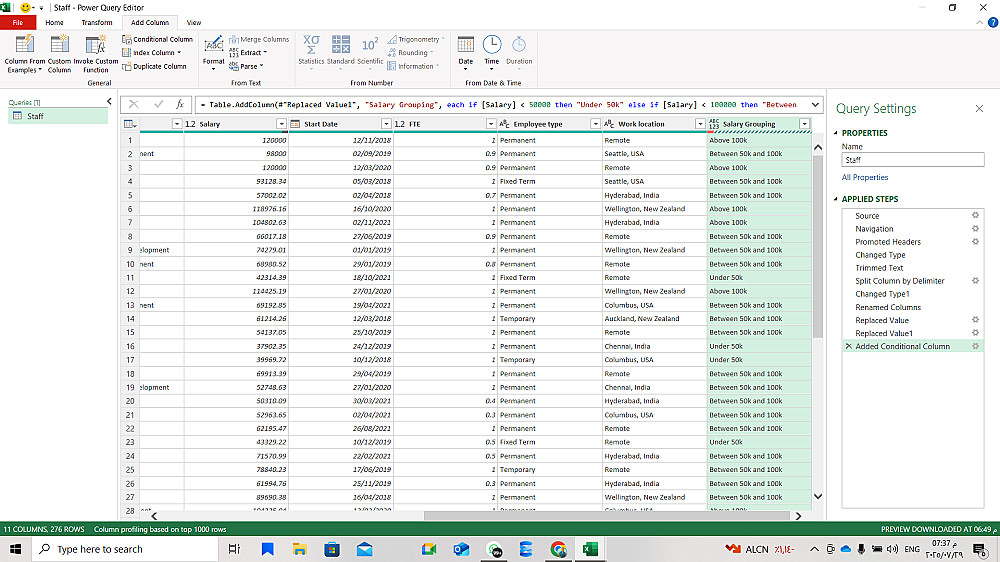The width and height of the screenshot is (1000, 562).
Task: Collapse the PROPERTIES section
Action: (836, 133)
